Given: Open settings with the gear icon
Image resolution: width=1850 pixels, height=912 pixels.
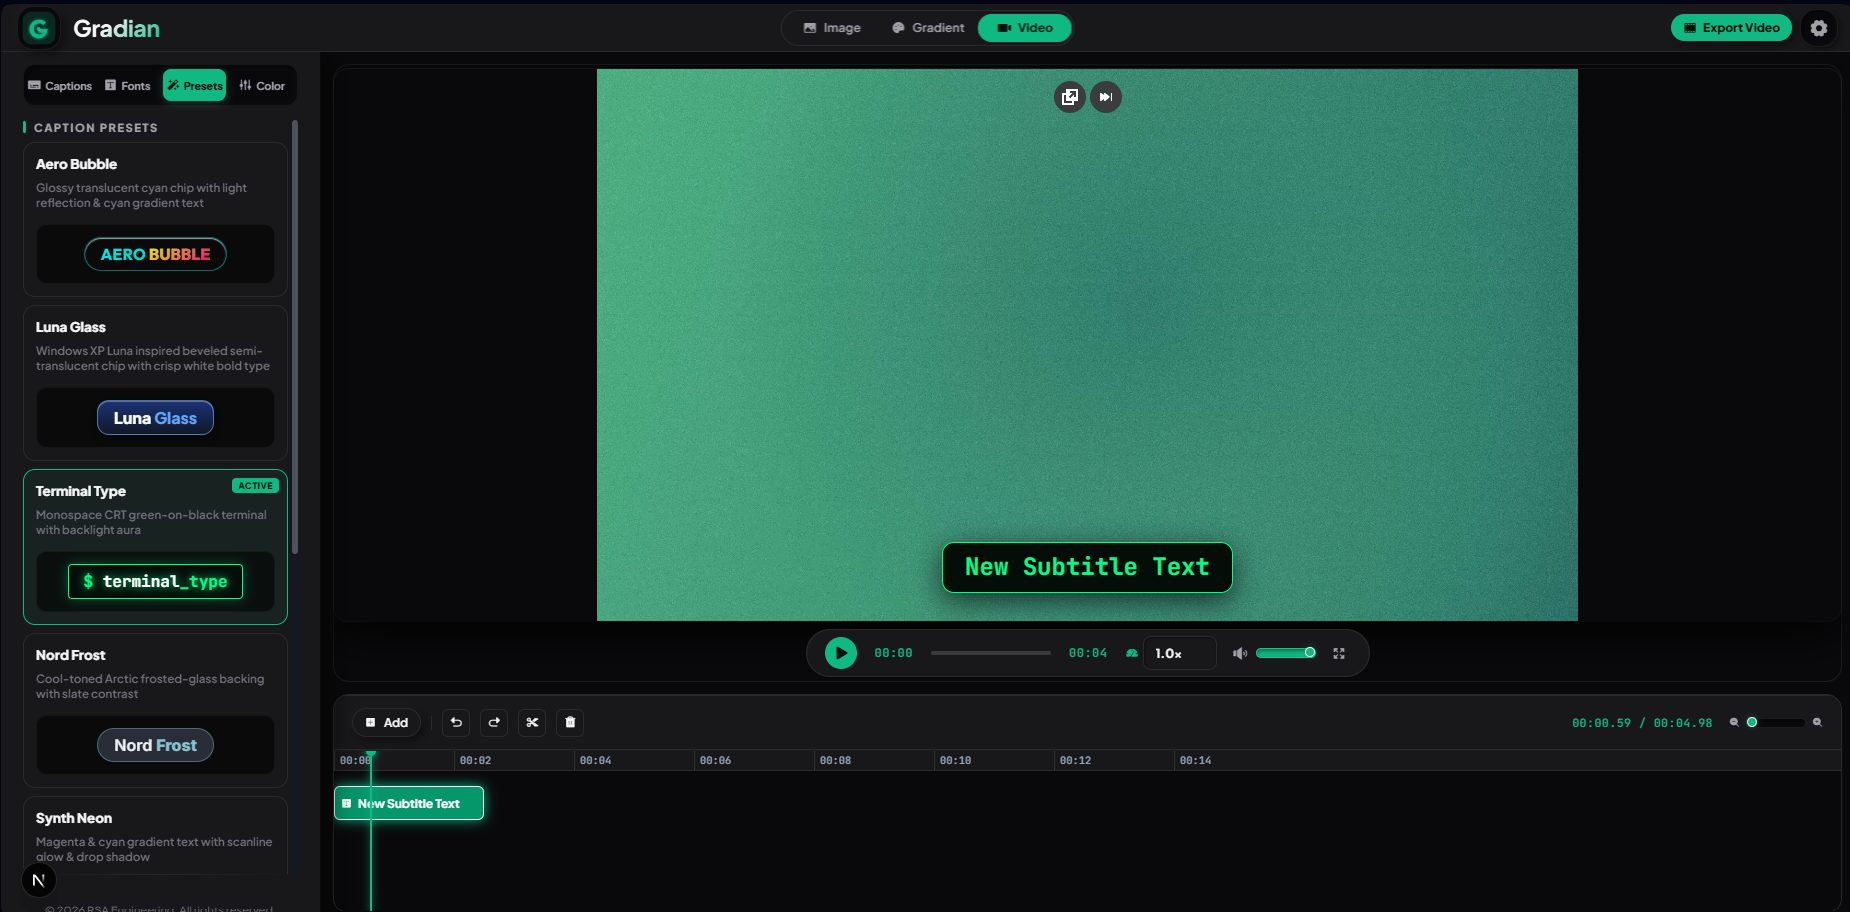Looking at the screenshot, I should [x=1819, y=28].
